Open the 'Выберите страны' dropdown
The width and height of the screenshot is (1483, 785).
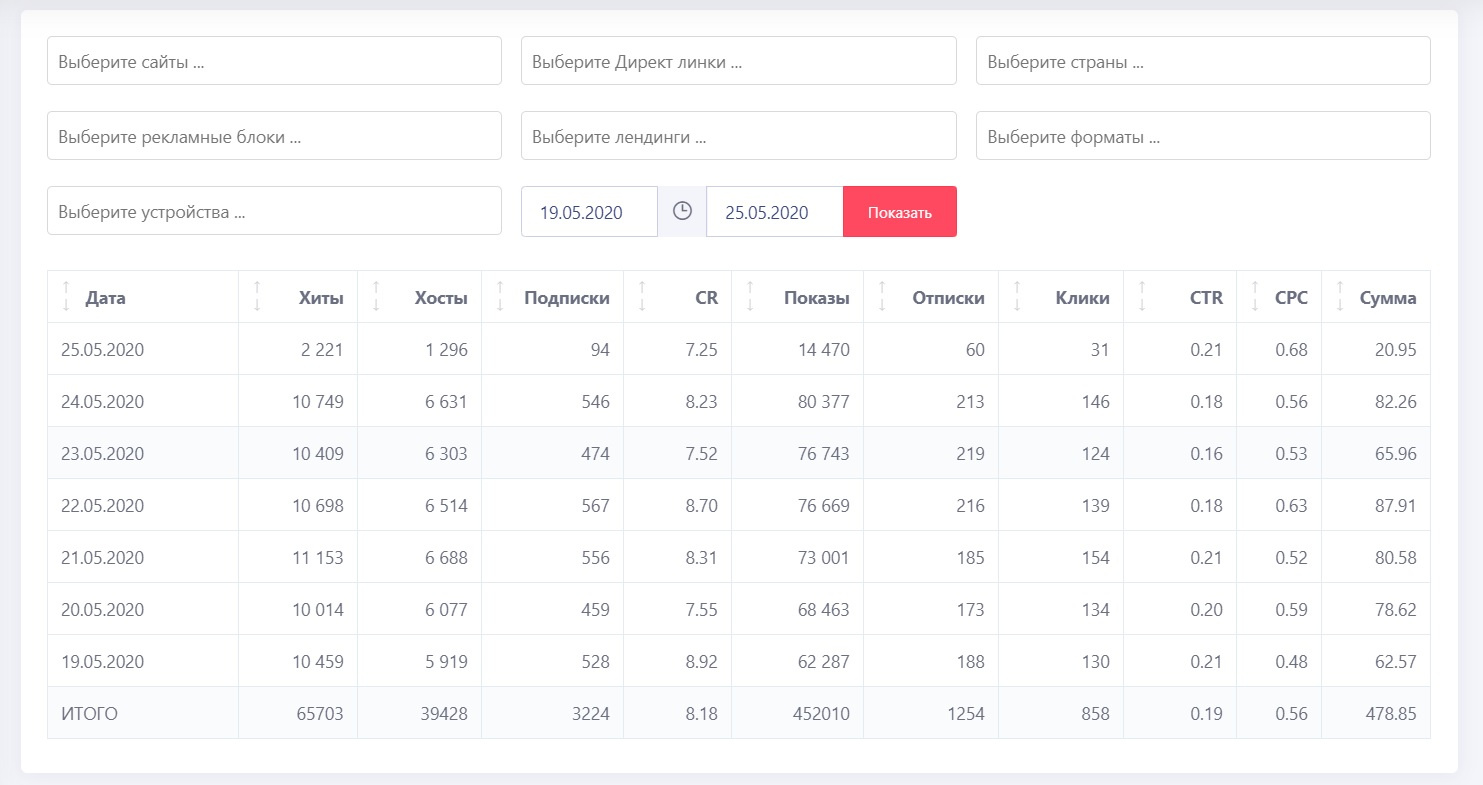(1202, 61)
